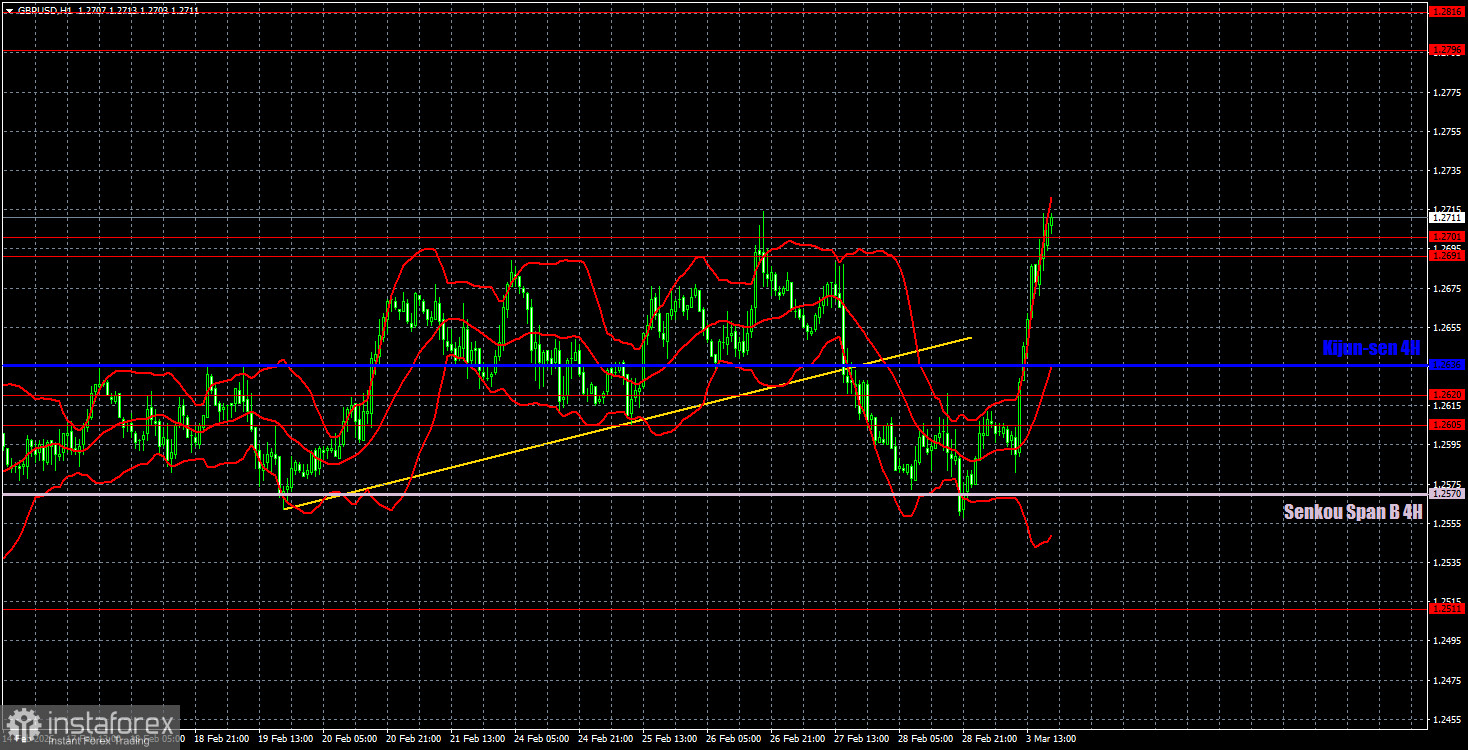Click the 1.2495 price axis label
The height and width of the screenshot is (750, 1468).
coord(1447,640)
